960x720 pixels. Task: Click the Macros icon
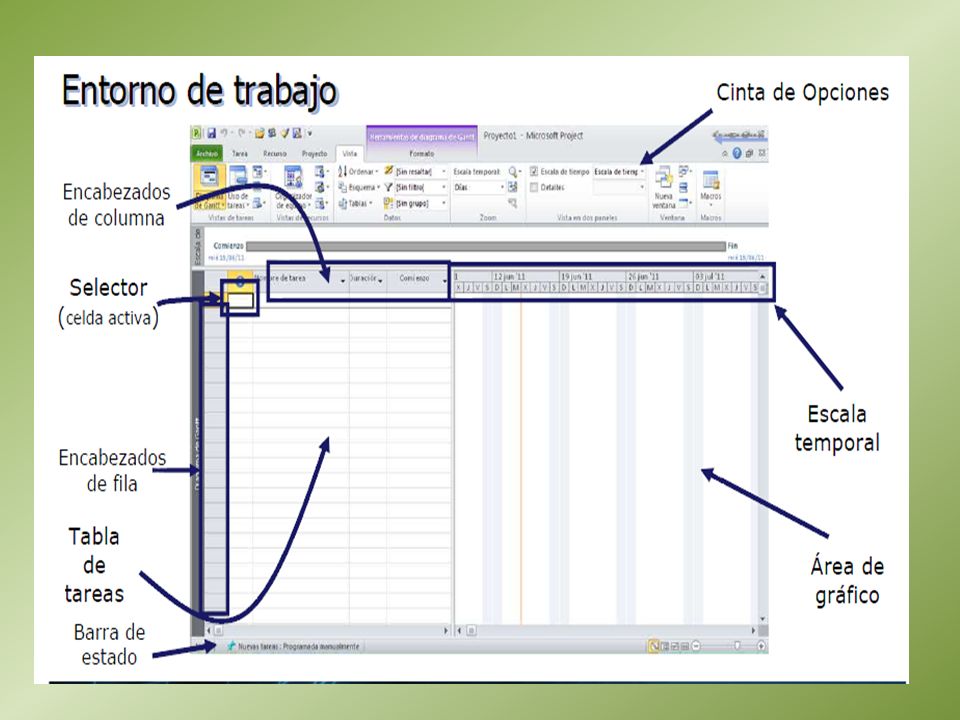pos(711,179)
